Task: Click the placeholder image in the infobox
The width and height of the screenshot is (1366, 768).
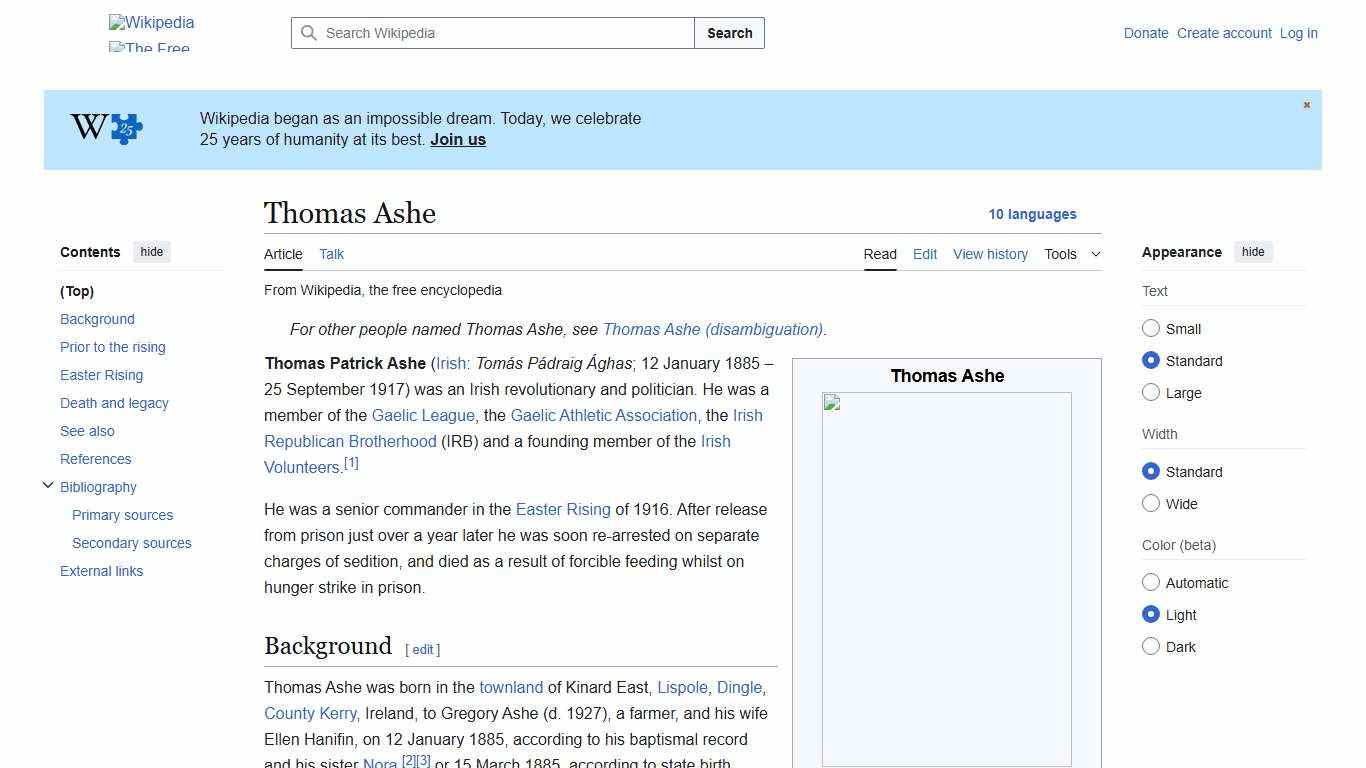Action: (x=945, y=578)
